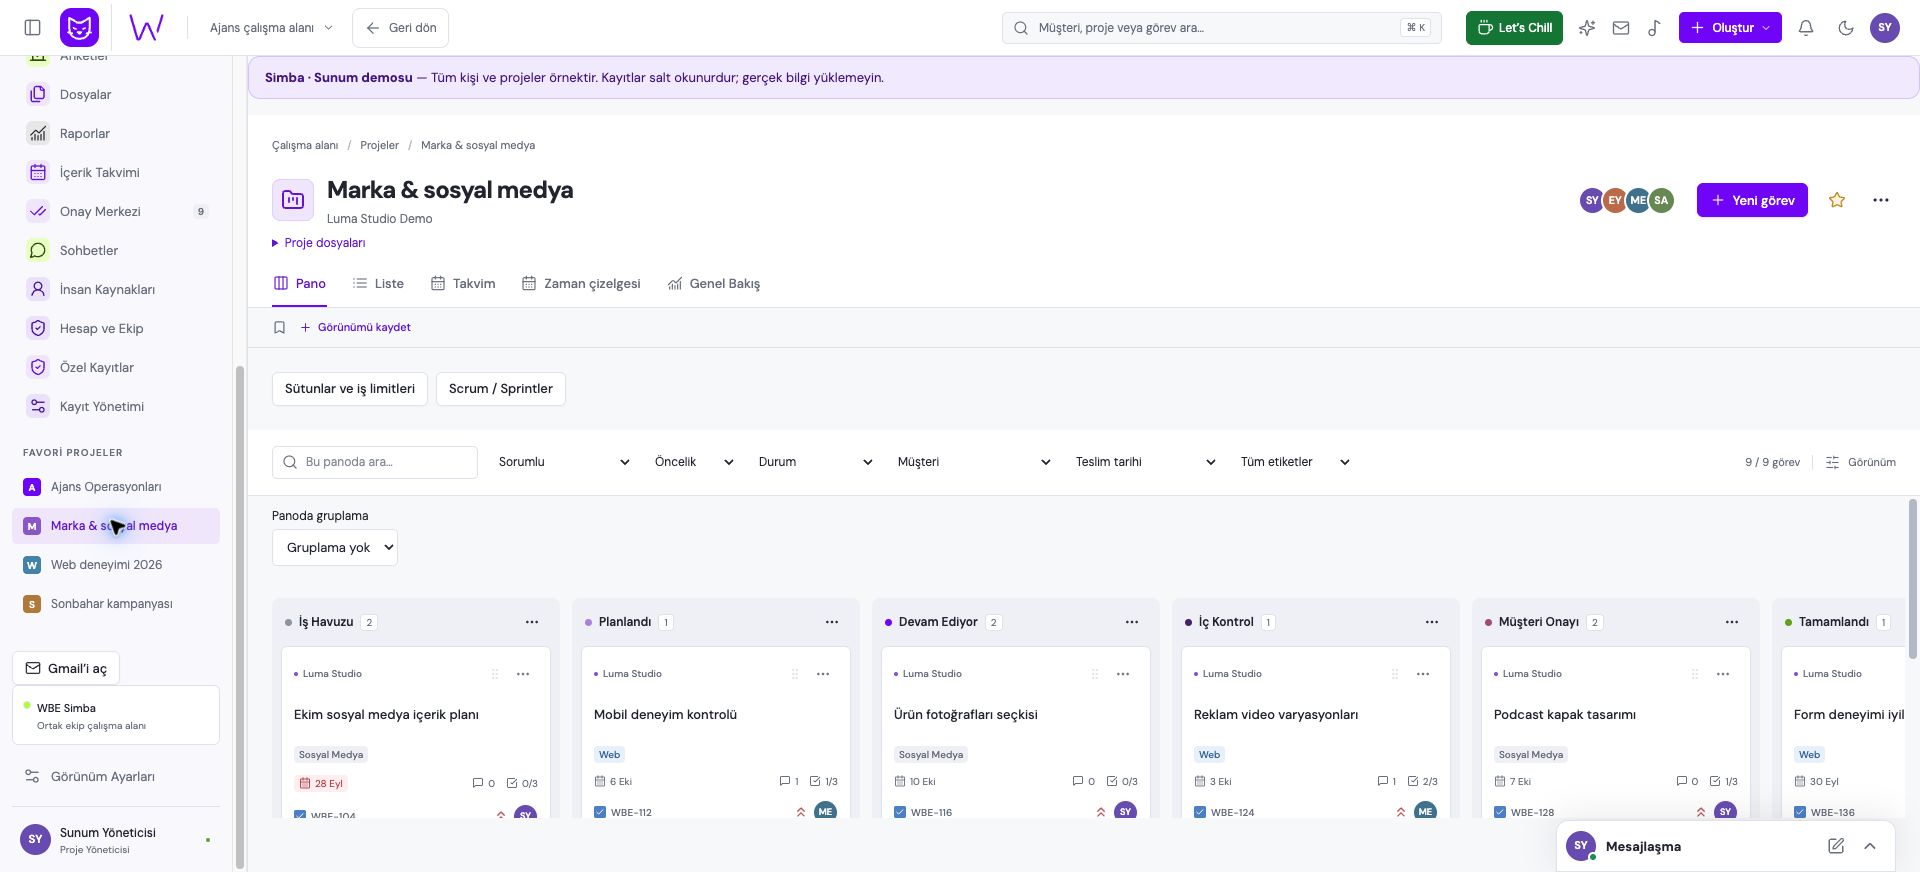Switch to the Zaman çizelgesi tab
The width and height of the screenshot is (1920, 872).
[581, 284]
